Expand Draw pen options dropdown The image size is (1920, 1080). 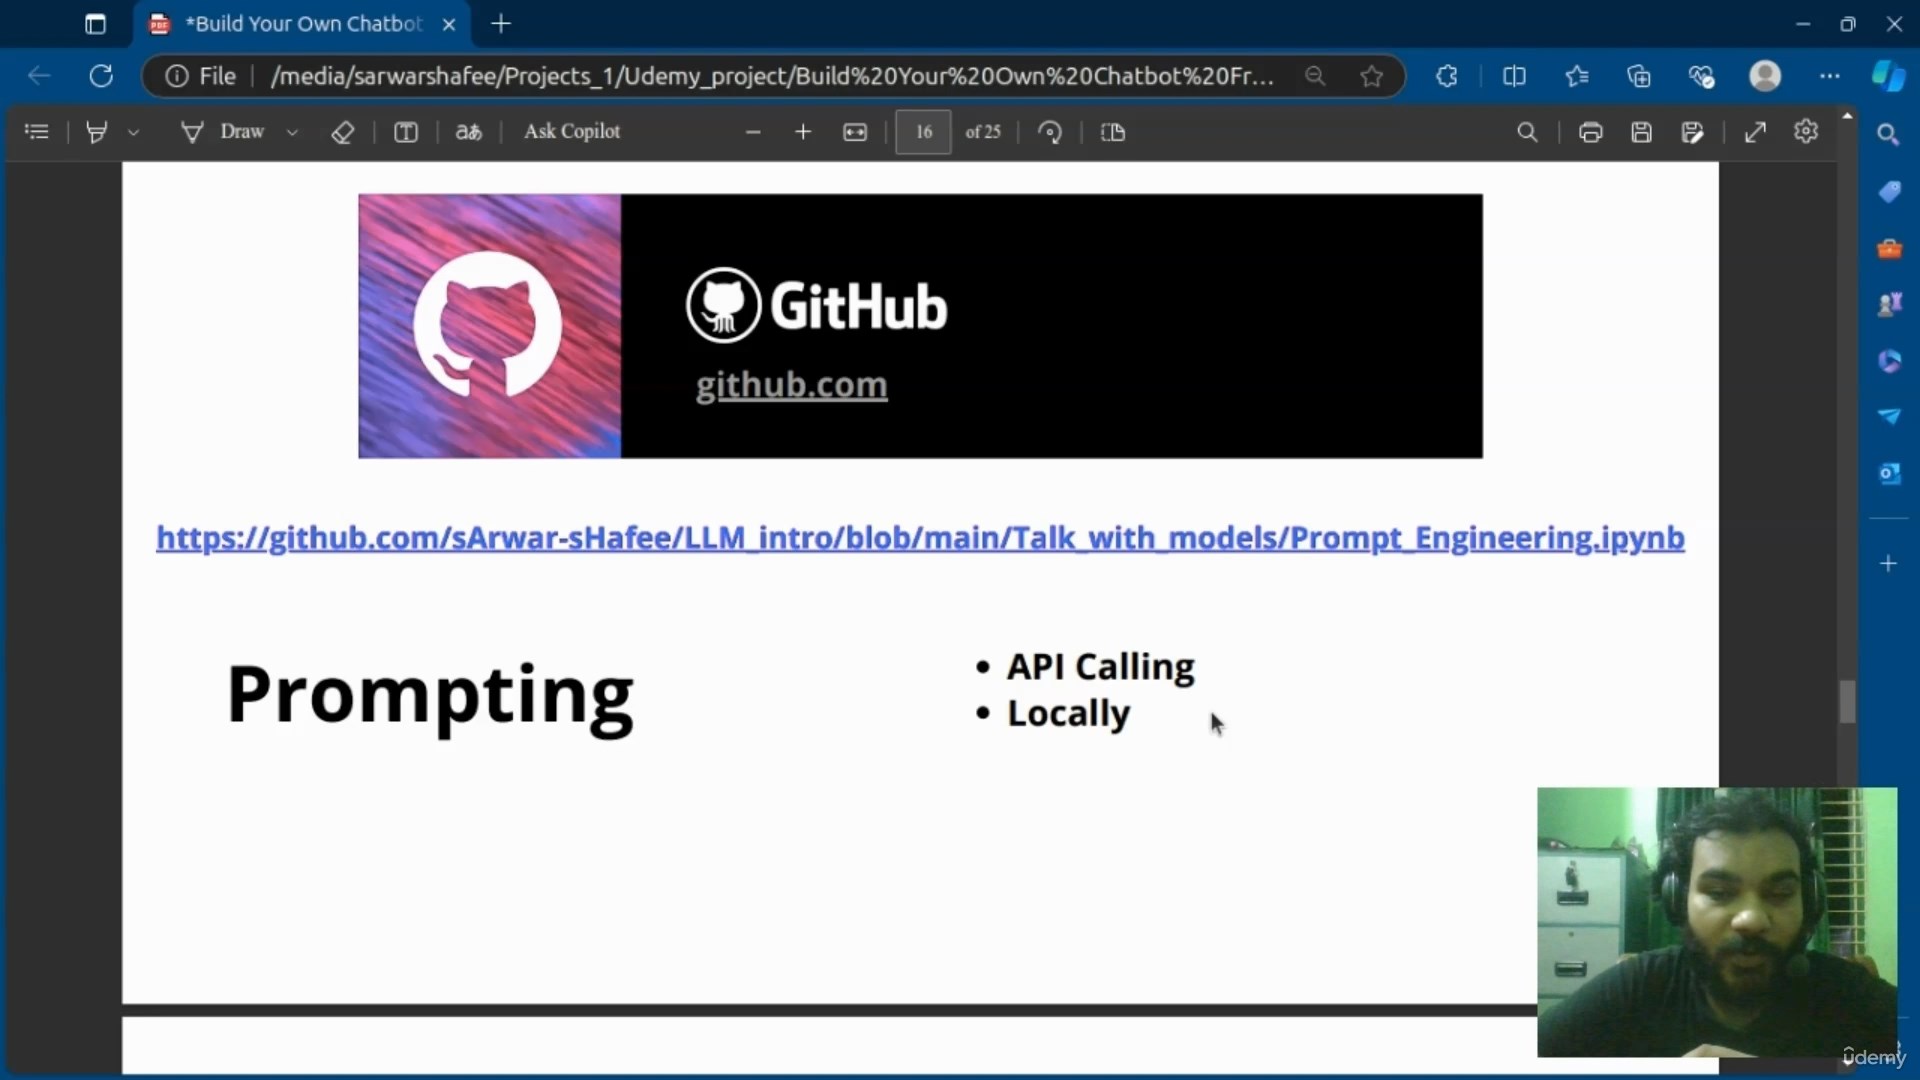point(292,132)
